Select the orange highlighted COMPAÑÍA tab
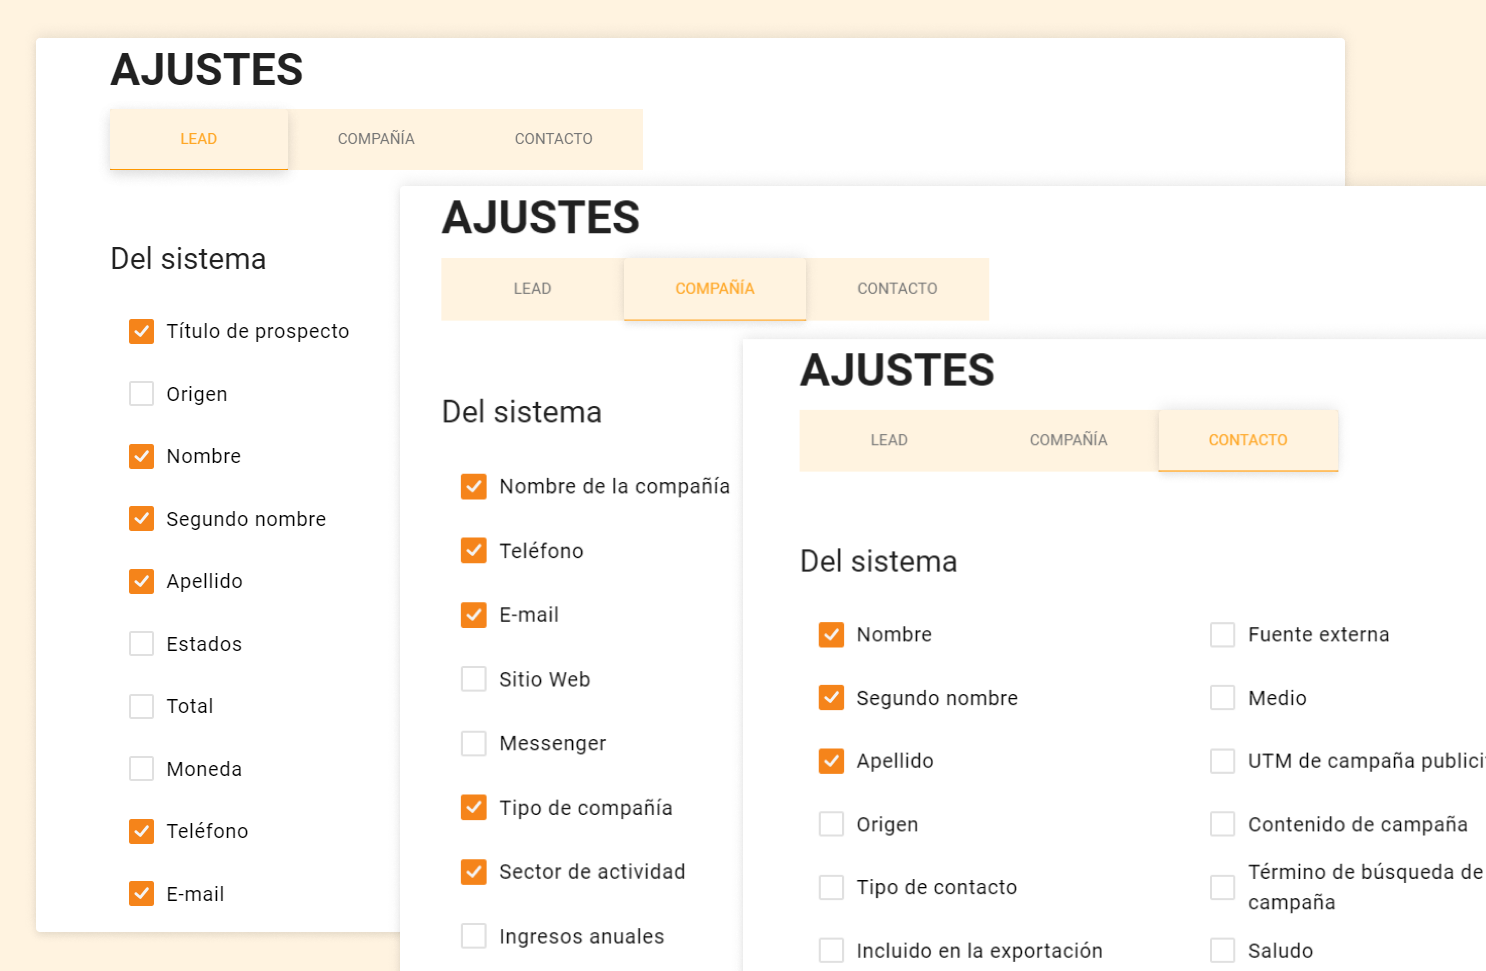The image size is (1486, 971). pos(714,289)
